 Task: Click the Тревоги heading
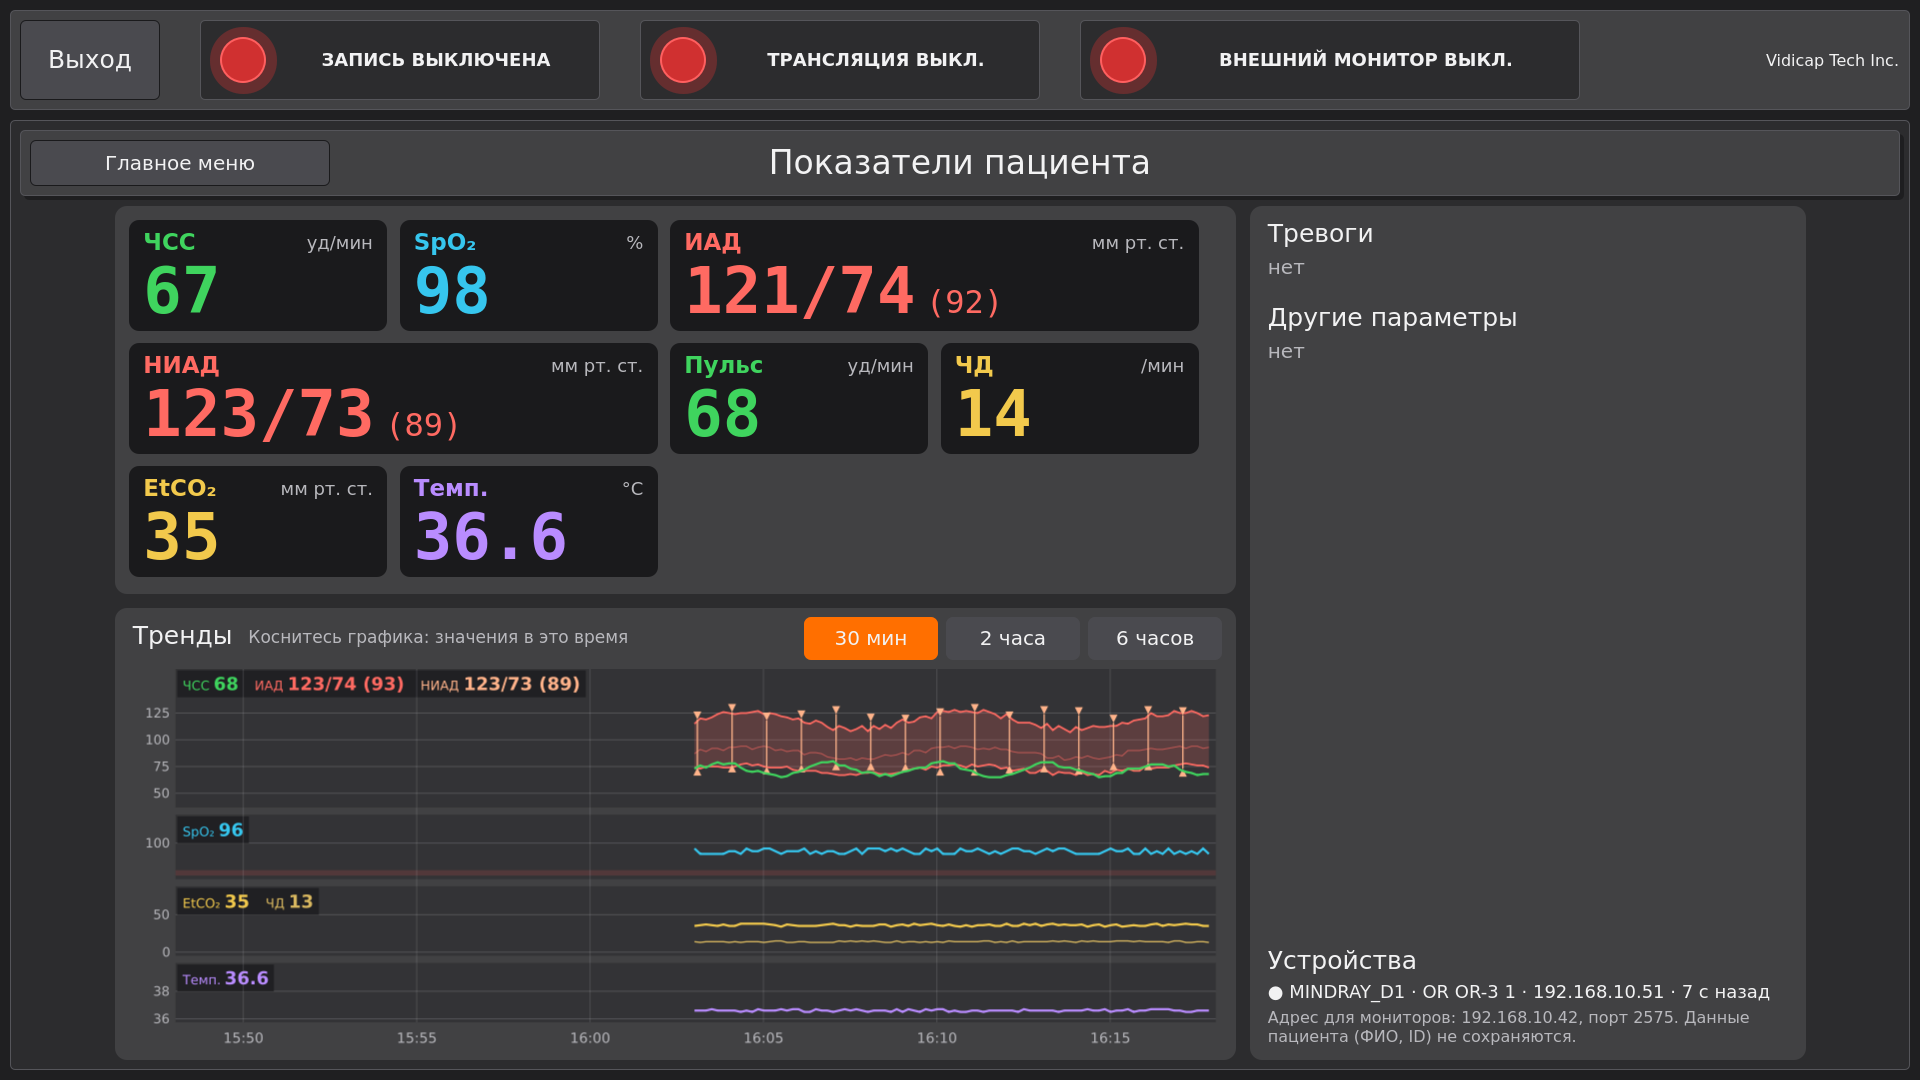point(1320,234)
